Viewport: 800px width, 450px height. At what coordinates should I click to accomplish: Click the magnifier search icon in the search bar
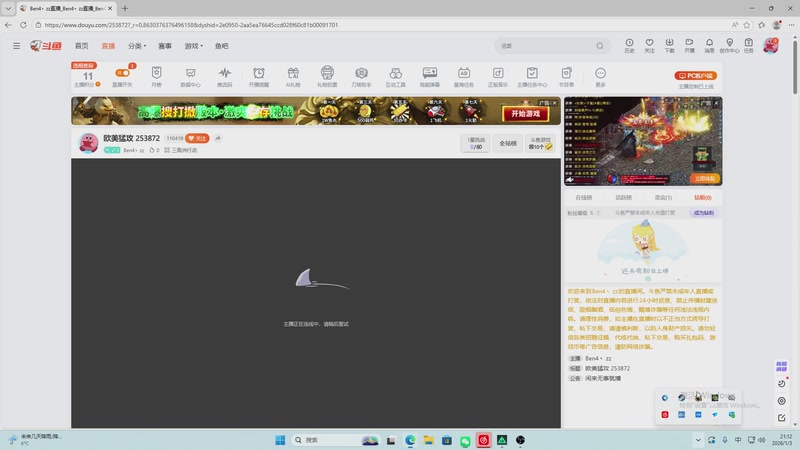[600, 46]
